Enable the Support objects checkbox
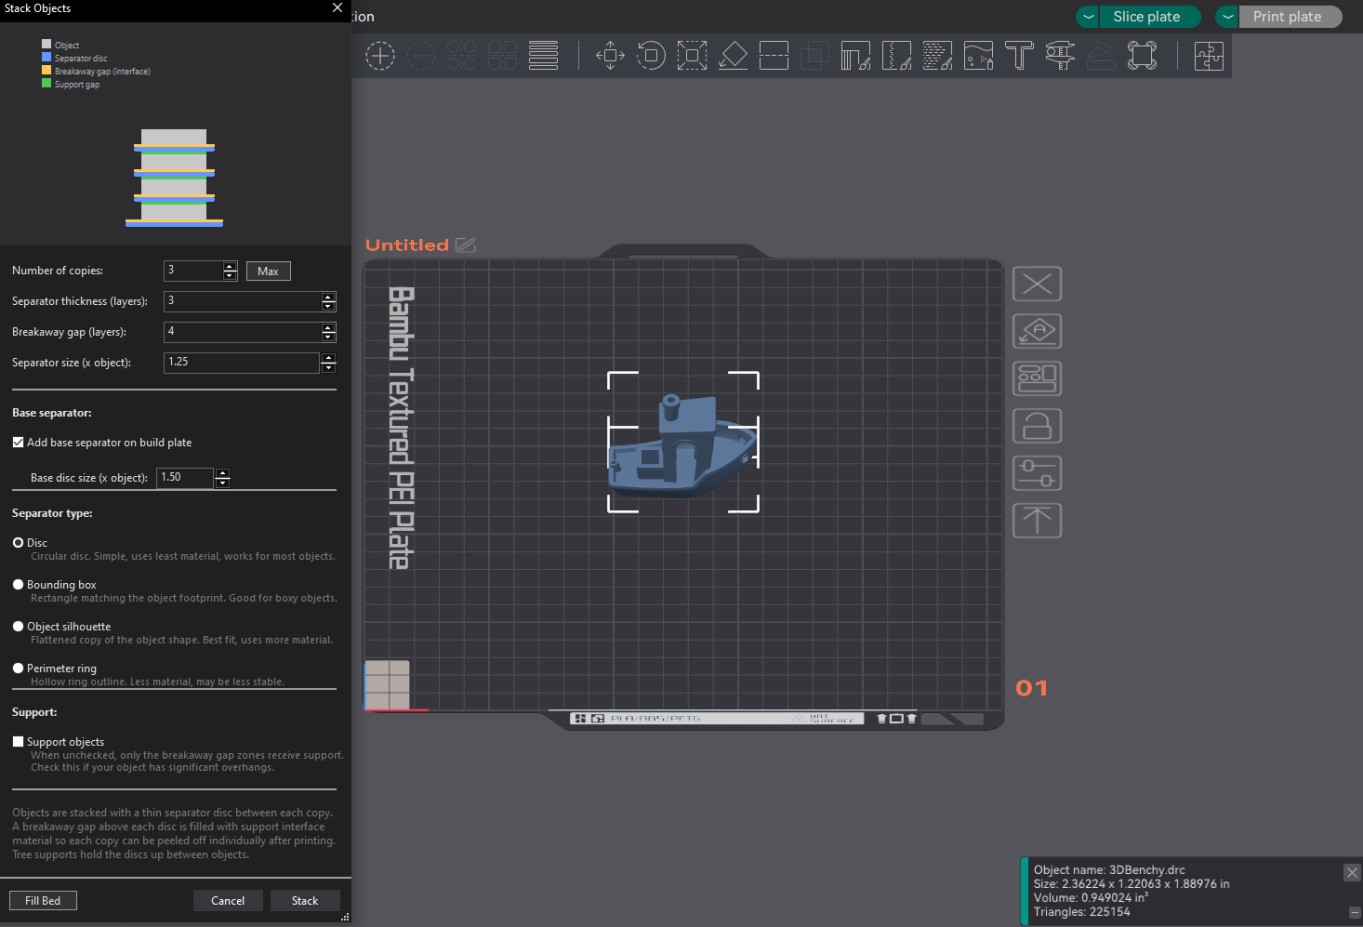The width and height of the screenshot is (1363, 927). (x=18, y=742)
